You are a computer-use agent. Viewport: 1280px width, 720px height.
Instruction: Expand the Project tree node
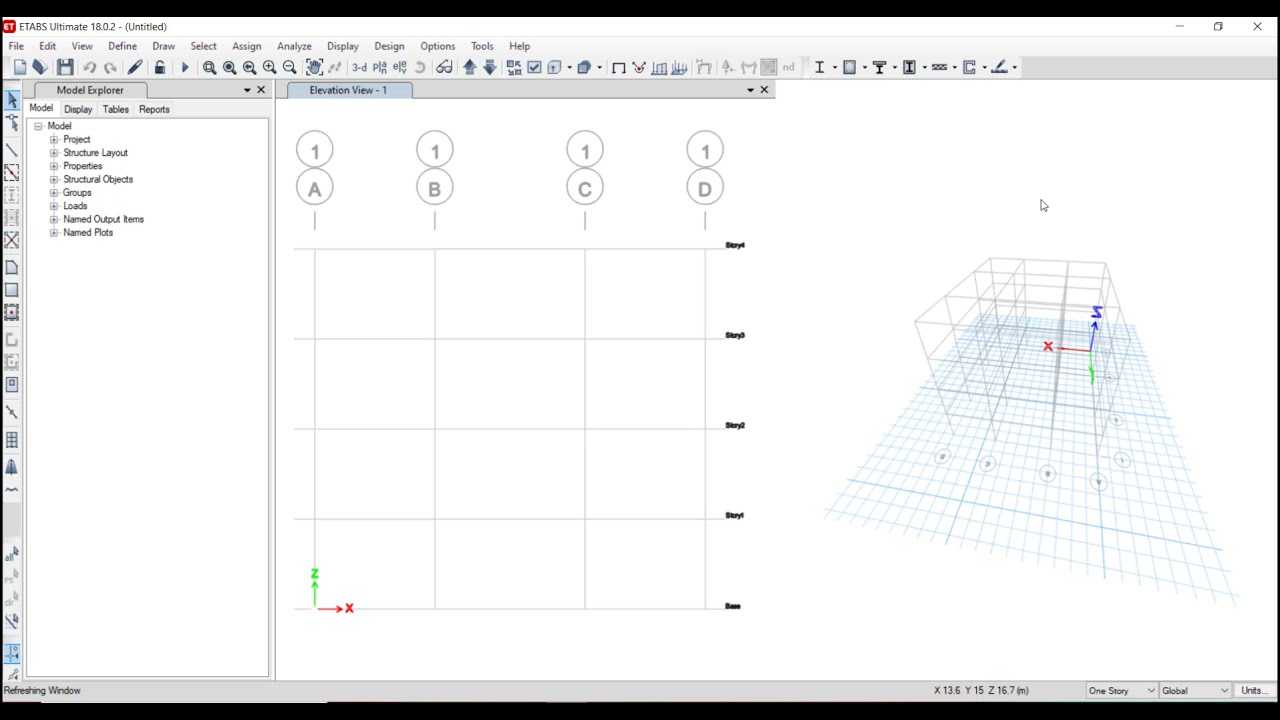click(x=54, y=140)
